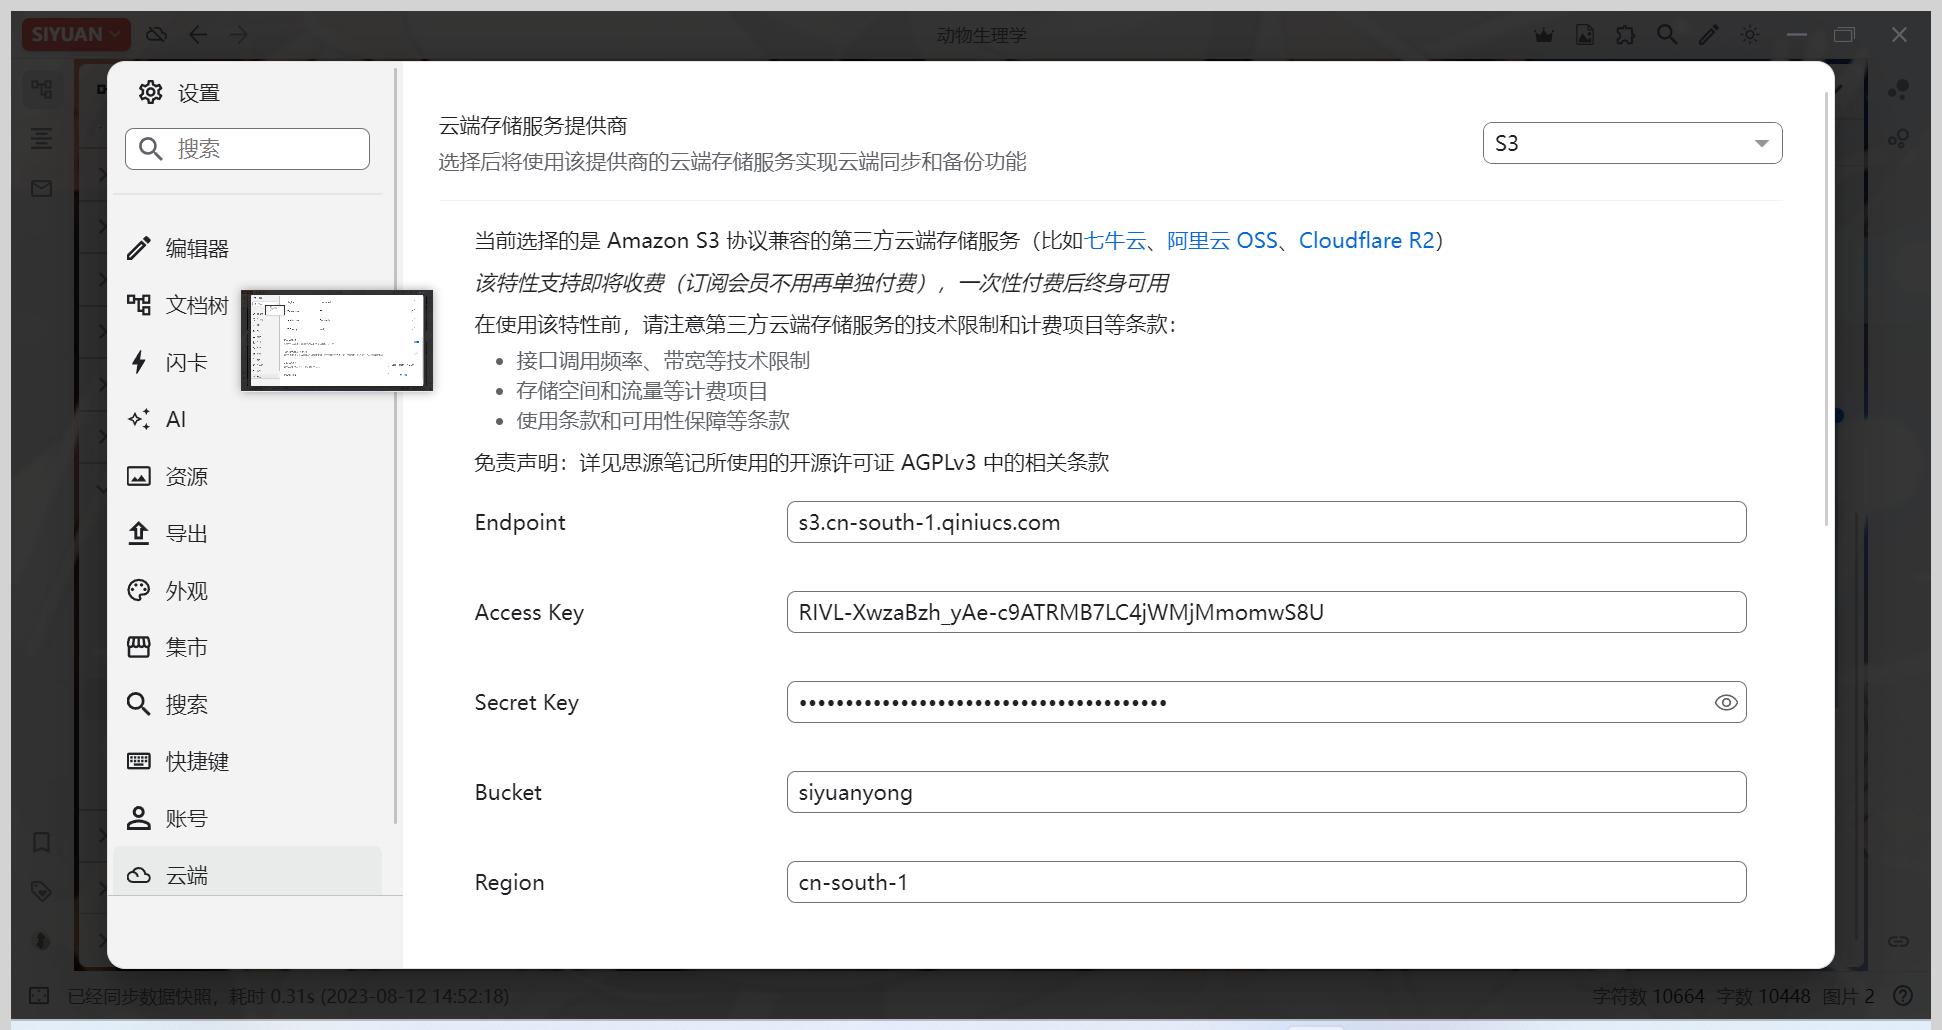Reveal the Secret Key with eye toggle
The height and width of the screenshot is (1030, 1942).
pyautogui.click(x=1725, y=702)
